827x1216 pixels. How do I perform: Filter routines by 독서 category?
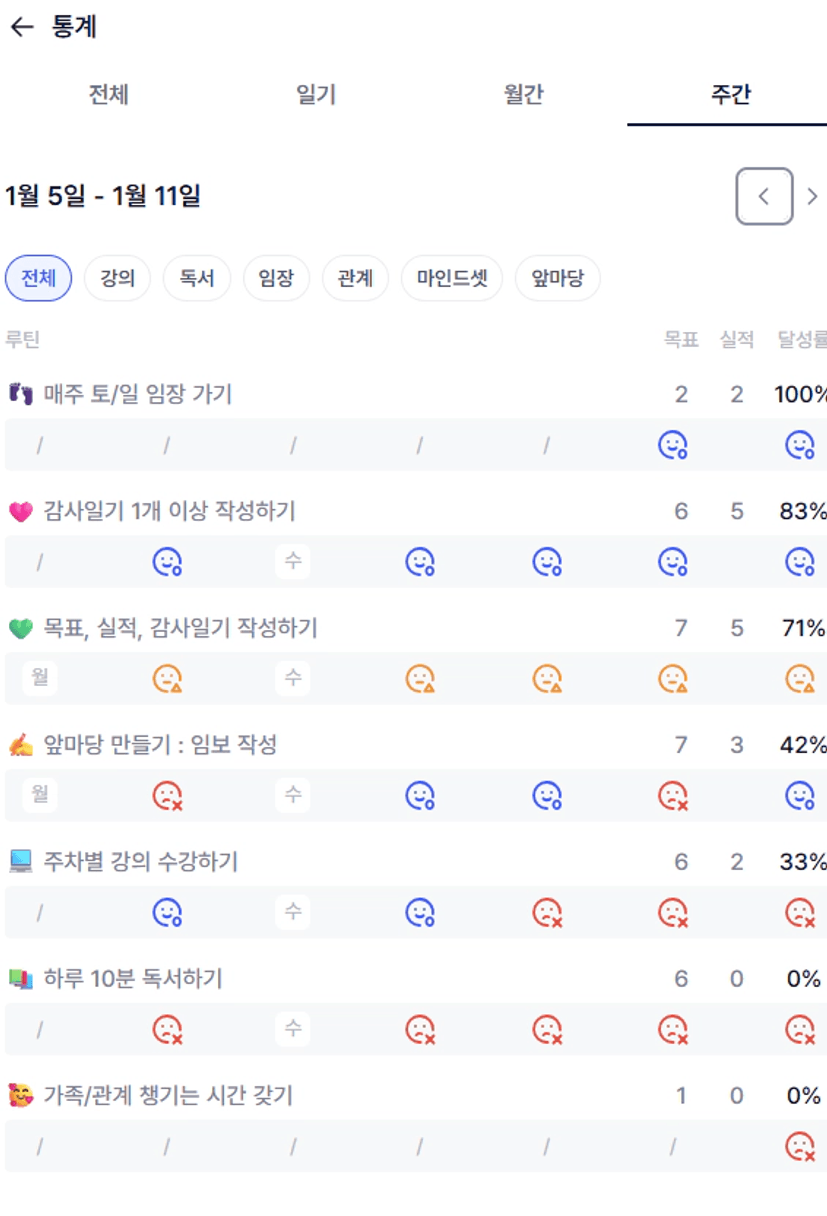(197, 278)
